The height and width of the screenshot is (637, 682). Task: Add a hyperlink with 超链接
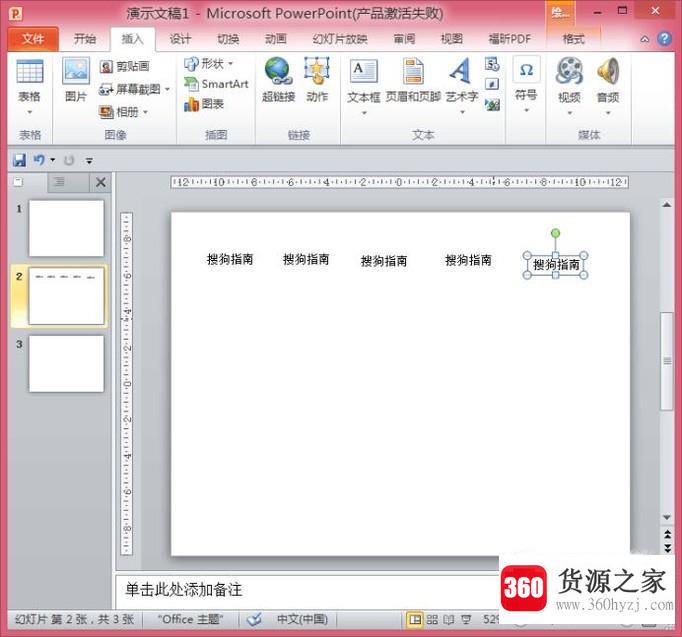coord(278,80)
